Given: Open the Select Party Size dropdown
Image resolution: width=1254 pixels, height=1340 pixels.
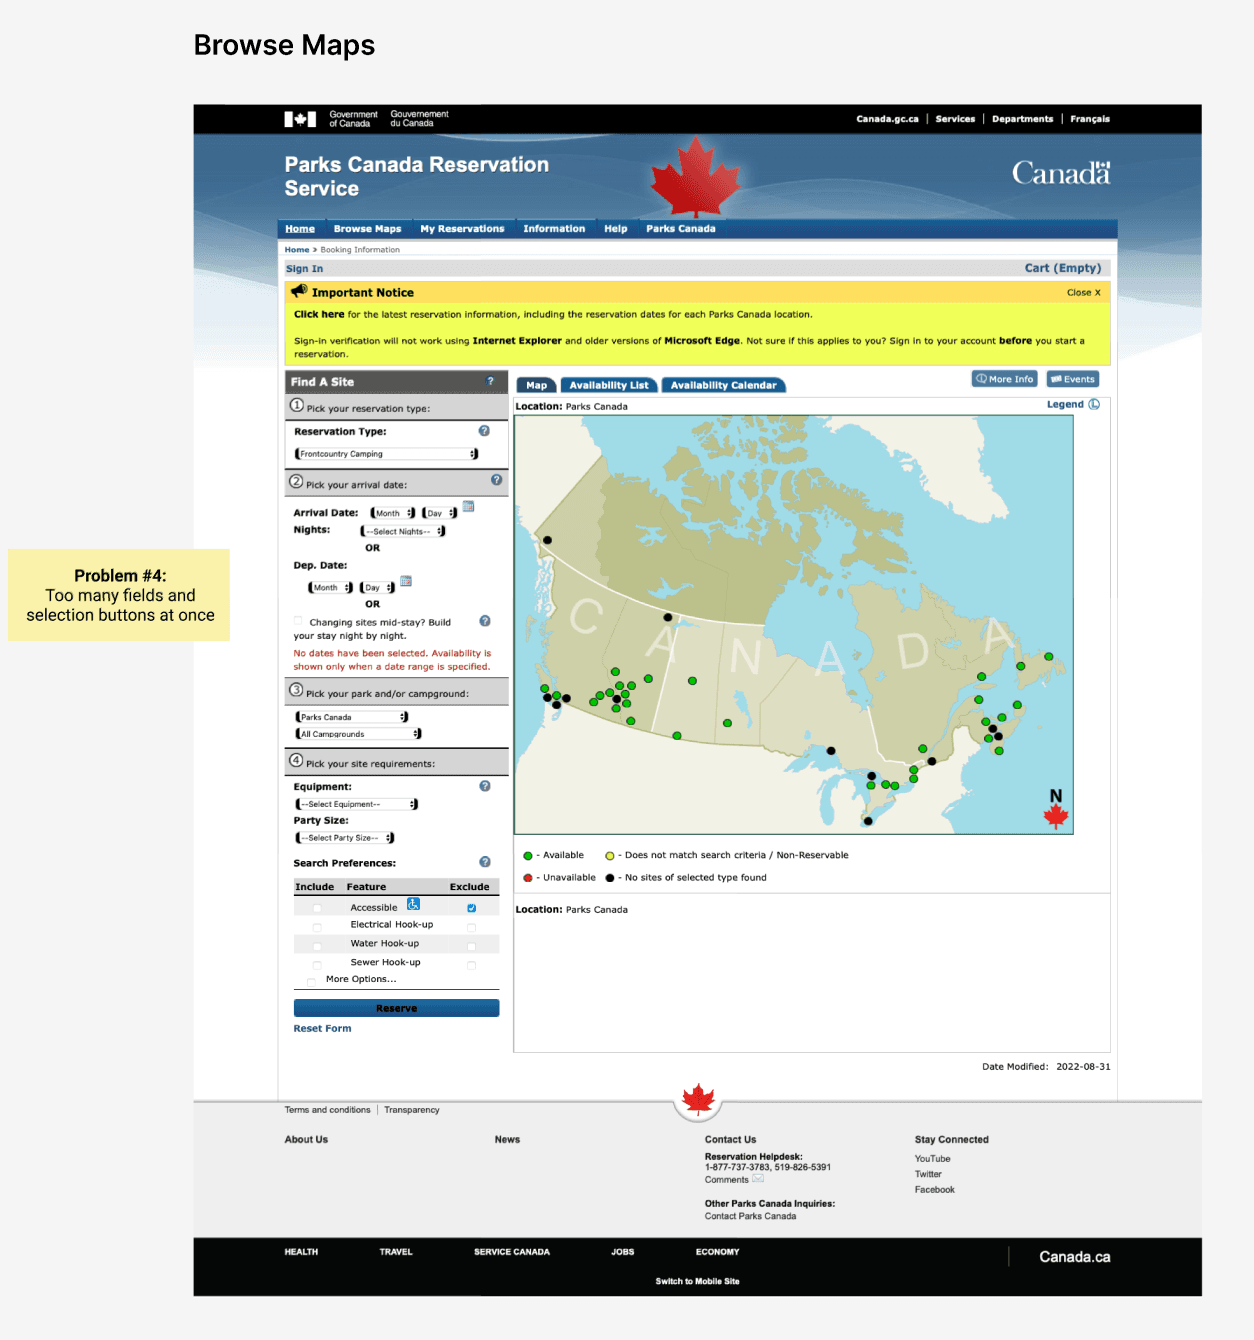Looking at the screenshot, I should click(345, 838).
